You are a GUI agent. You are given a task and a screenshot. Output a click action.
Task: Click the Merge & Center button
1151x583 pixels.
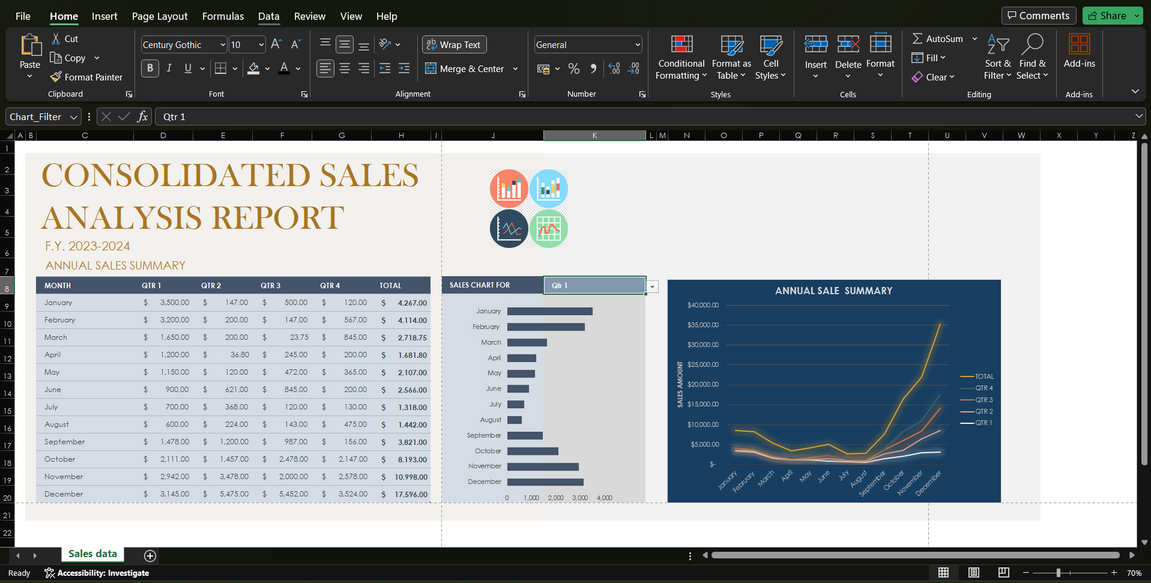(x=465, y=68)
